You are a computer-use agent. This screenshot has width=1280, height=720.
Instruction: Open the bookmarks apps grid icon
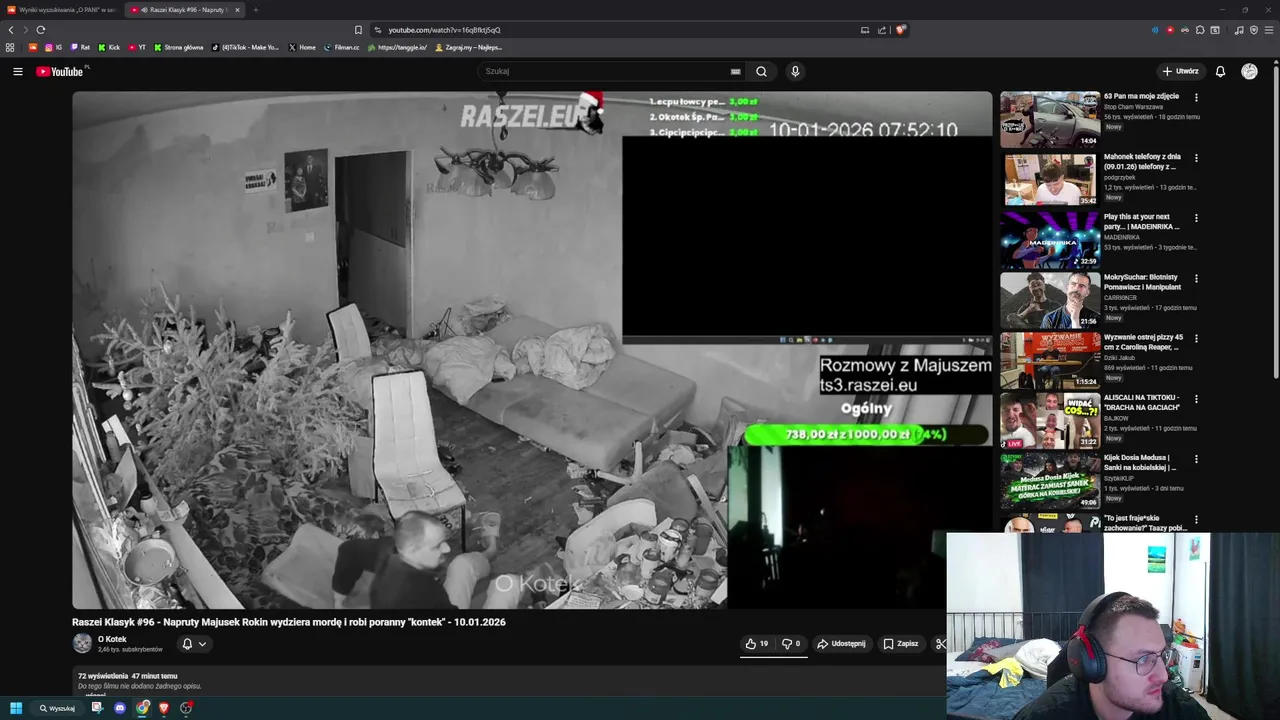[x=10, y=47]
